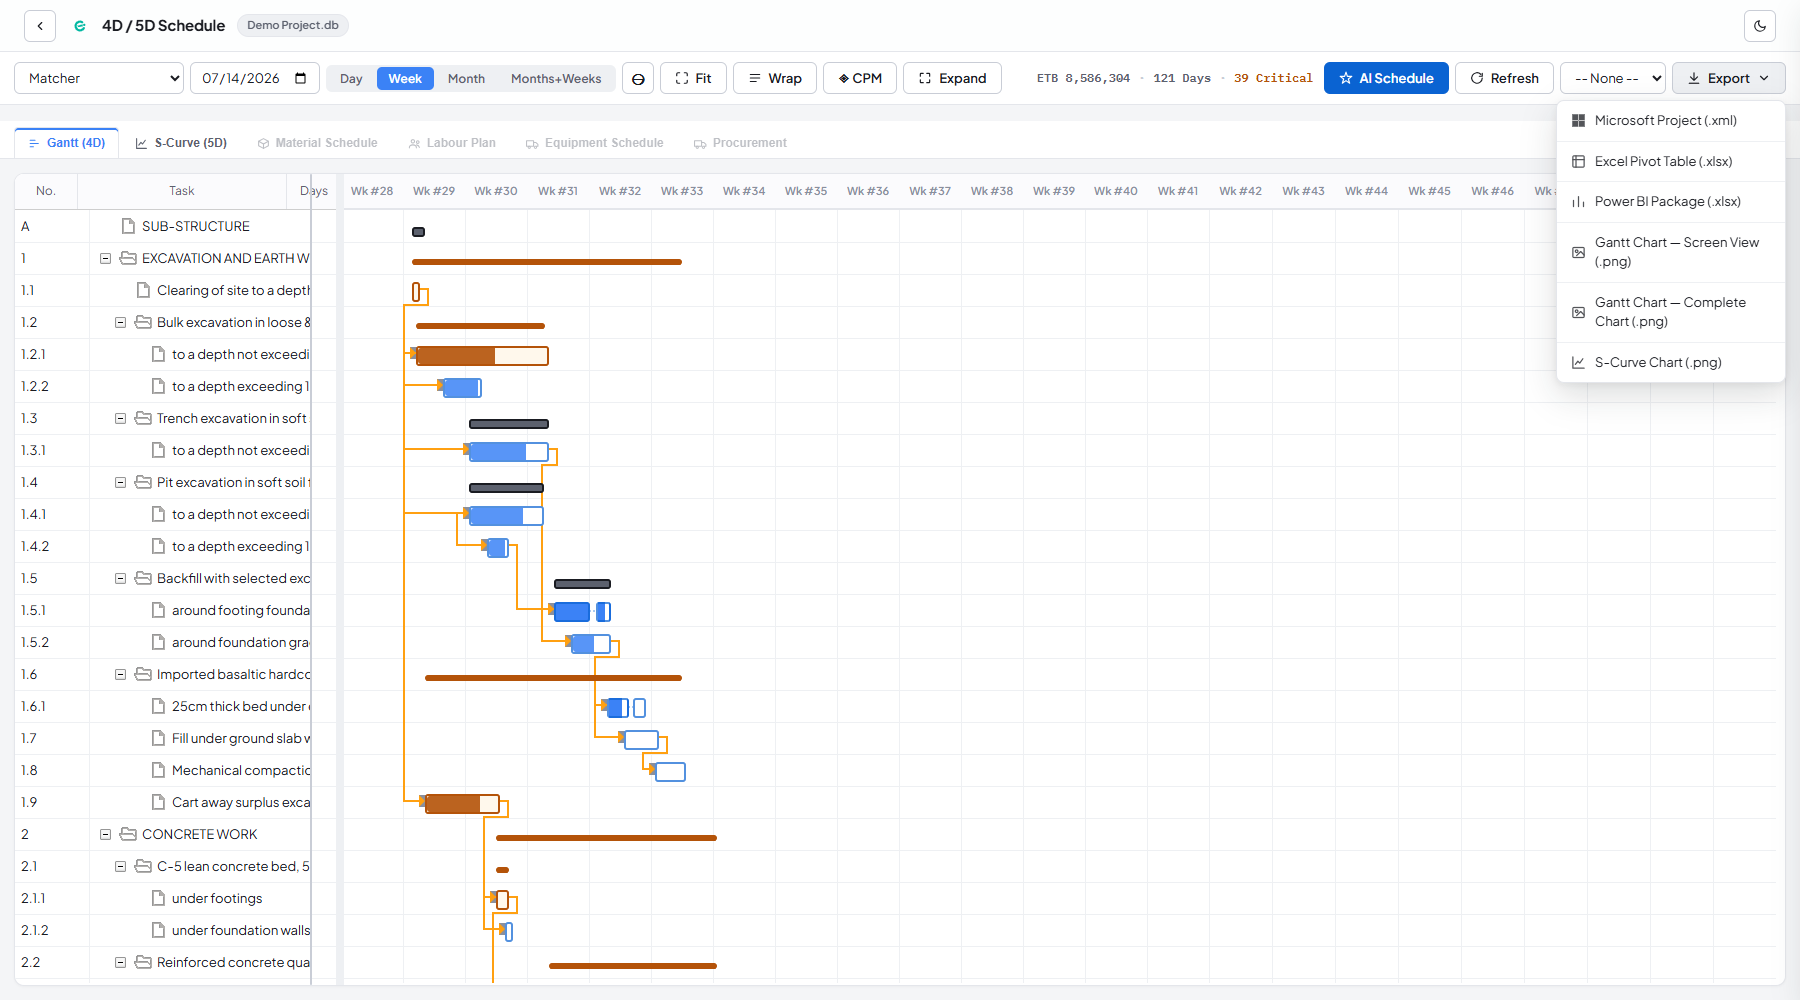This screenshot has height=1000, width=1800.
Task: Switch timeline to Day view
Action: pos(351,78)
